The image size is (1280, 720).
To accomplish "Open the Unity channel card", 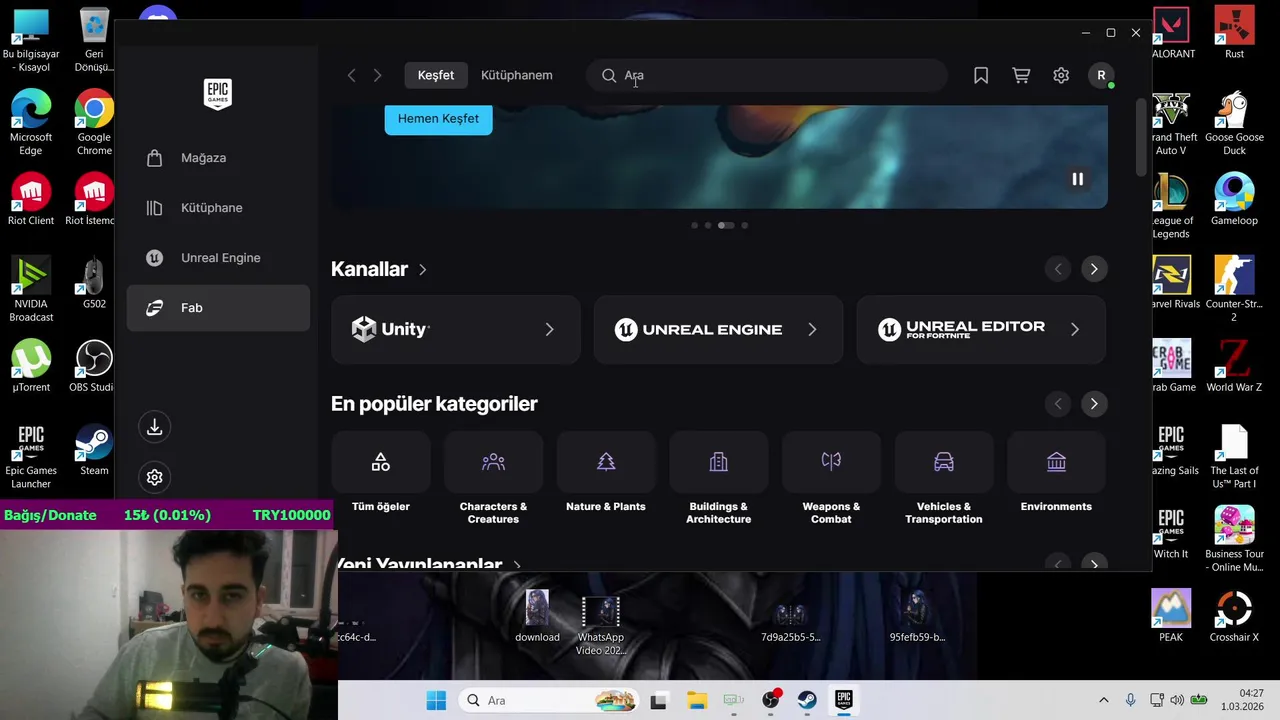I will tap(456, 329).
